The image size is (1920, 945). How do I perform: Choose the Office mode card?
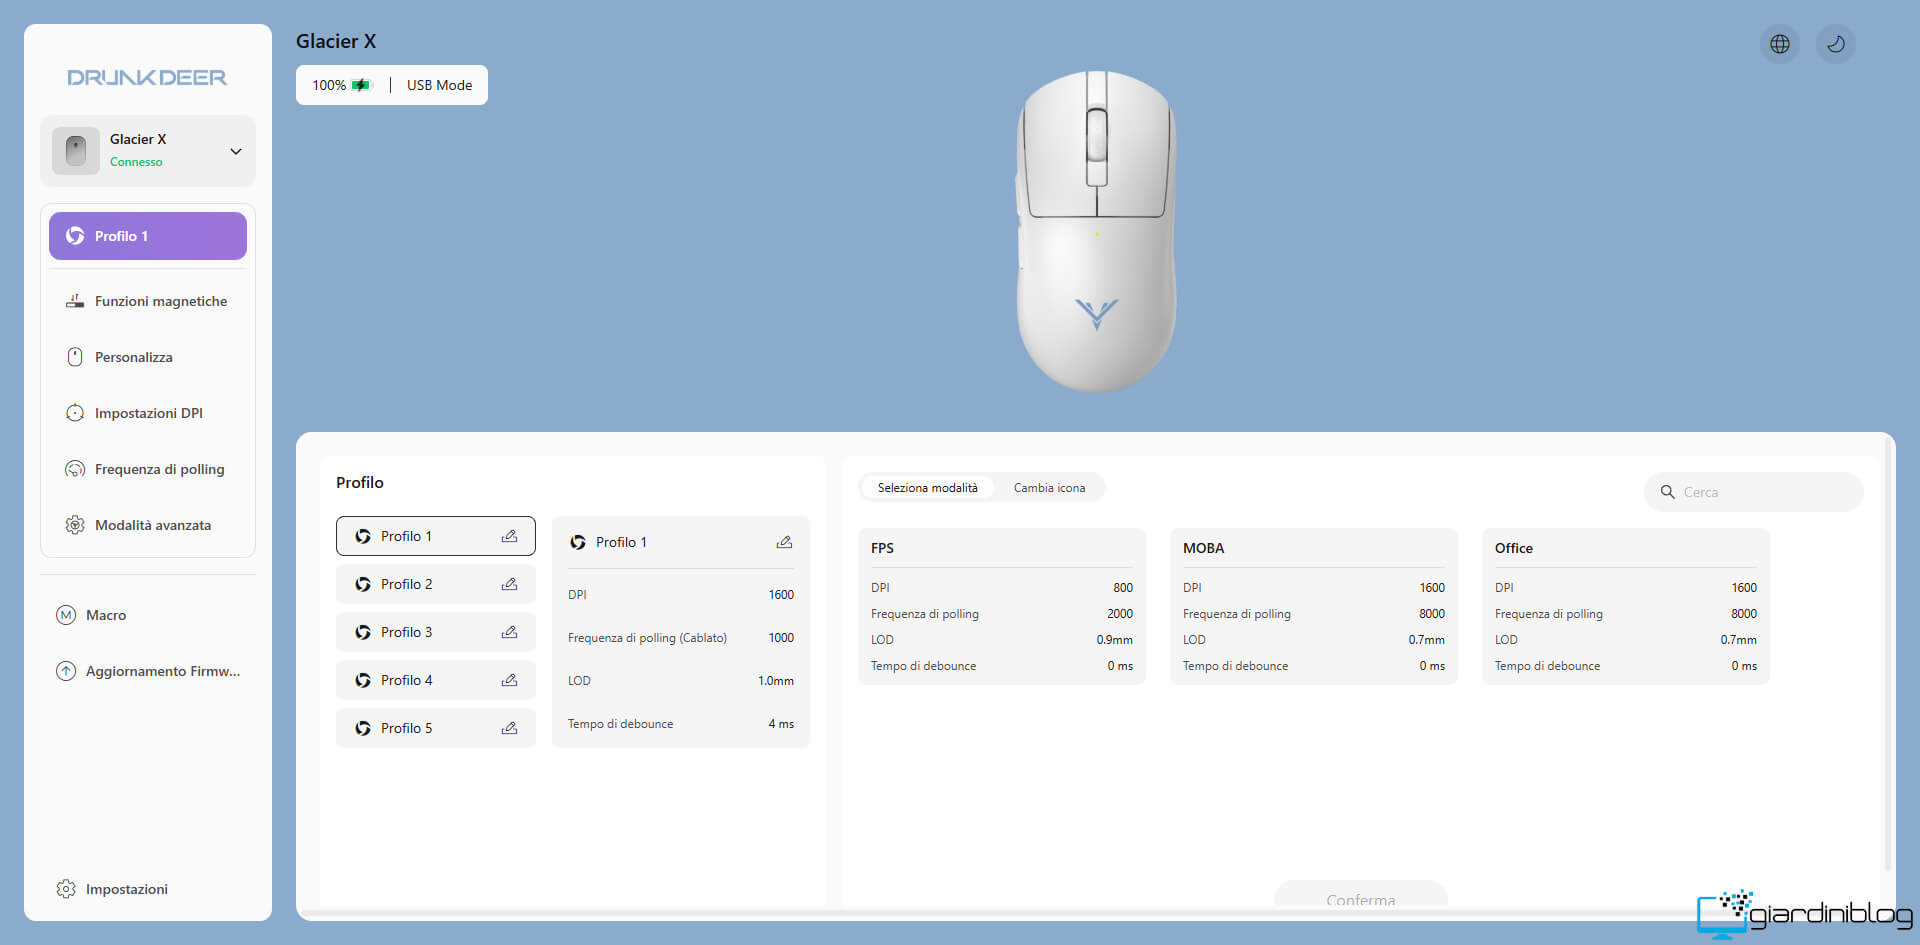click(1626, 606)
